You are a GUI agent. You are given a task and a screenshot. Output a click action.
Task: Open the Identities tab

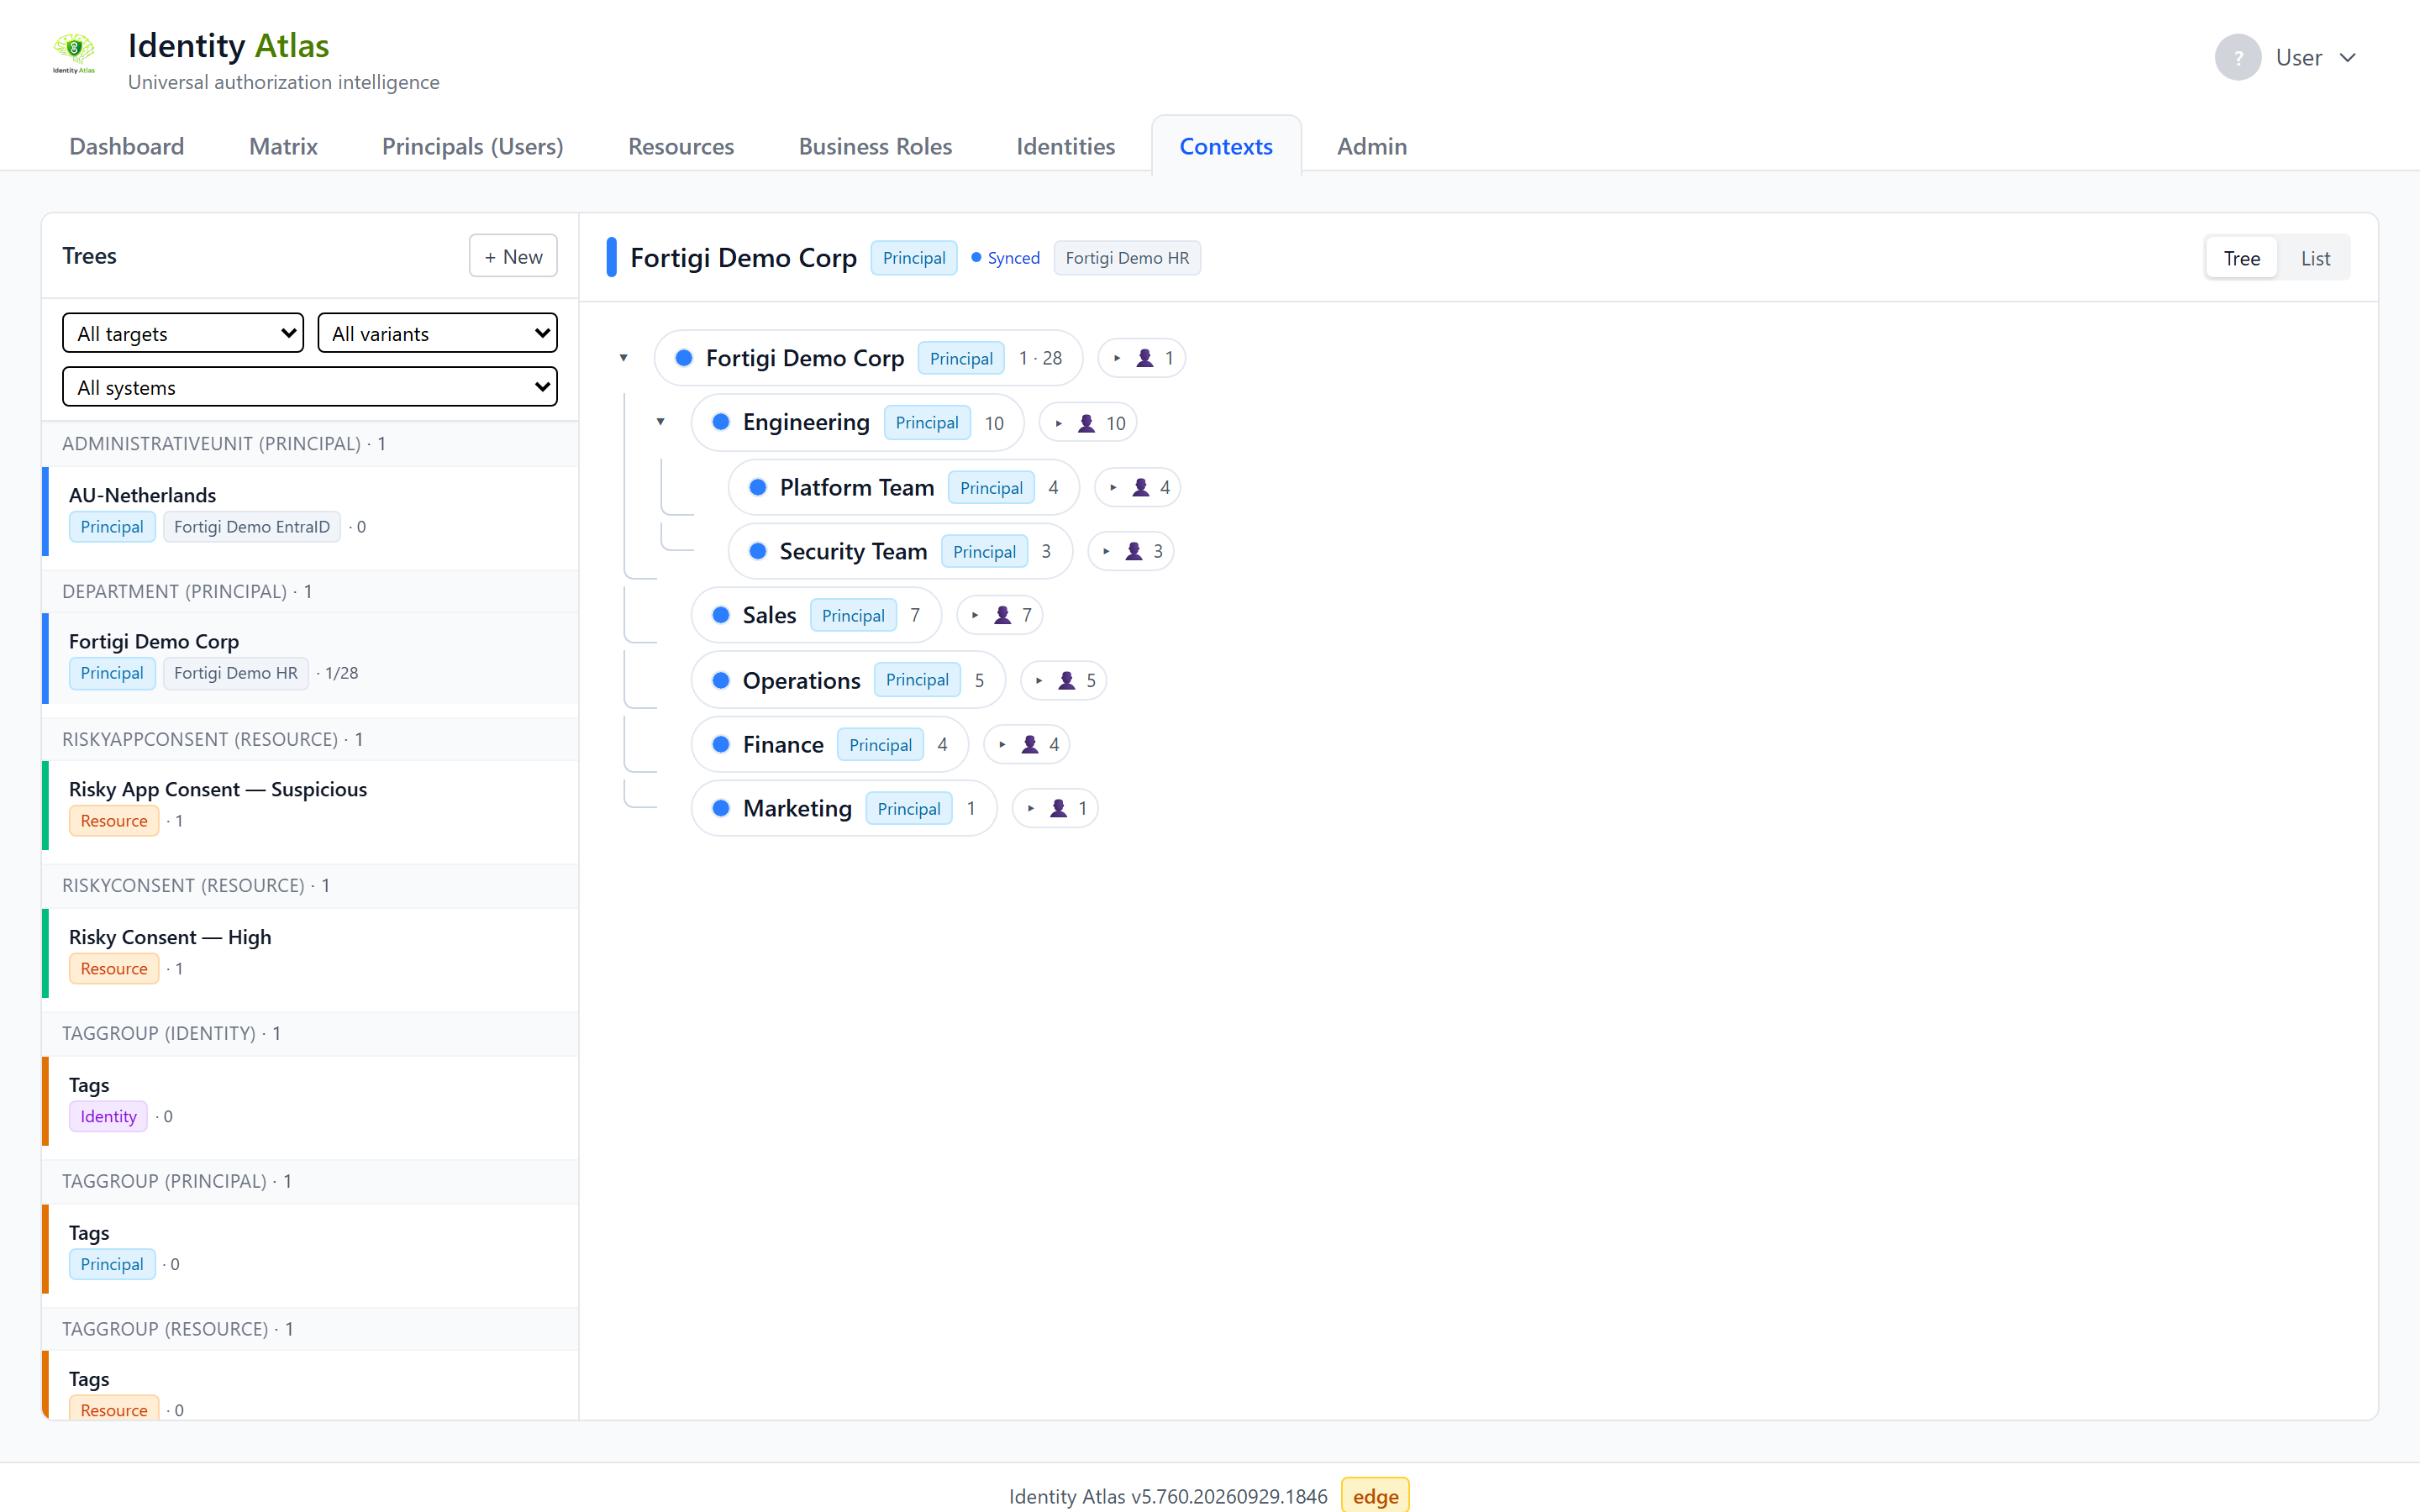[1065, 146]
